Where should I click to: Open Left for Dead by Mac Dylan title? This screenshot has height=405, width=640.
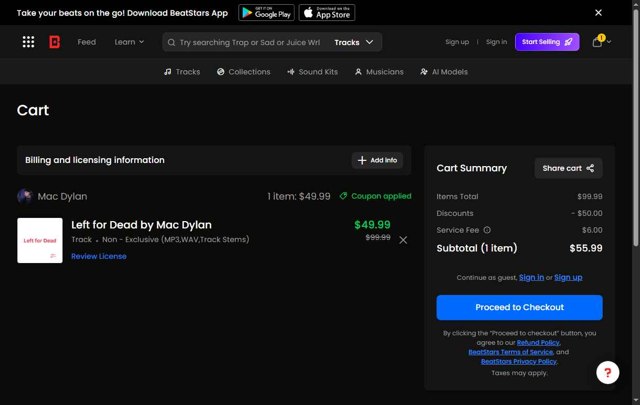click(x=141, y=225)
